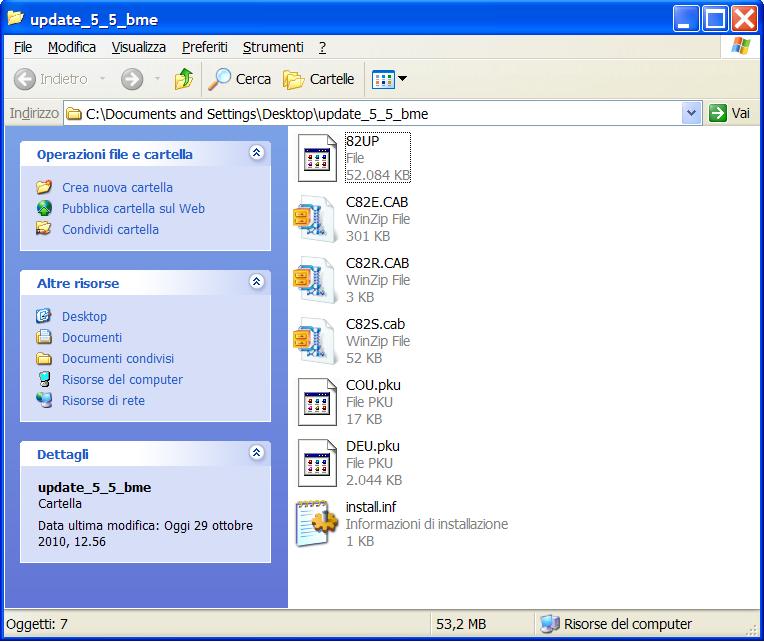
Task: Open the view mode dropdown button
Action: pyautogui.click(x=389, y=79)
